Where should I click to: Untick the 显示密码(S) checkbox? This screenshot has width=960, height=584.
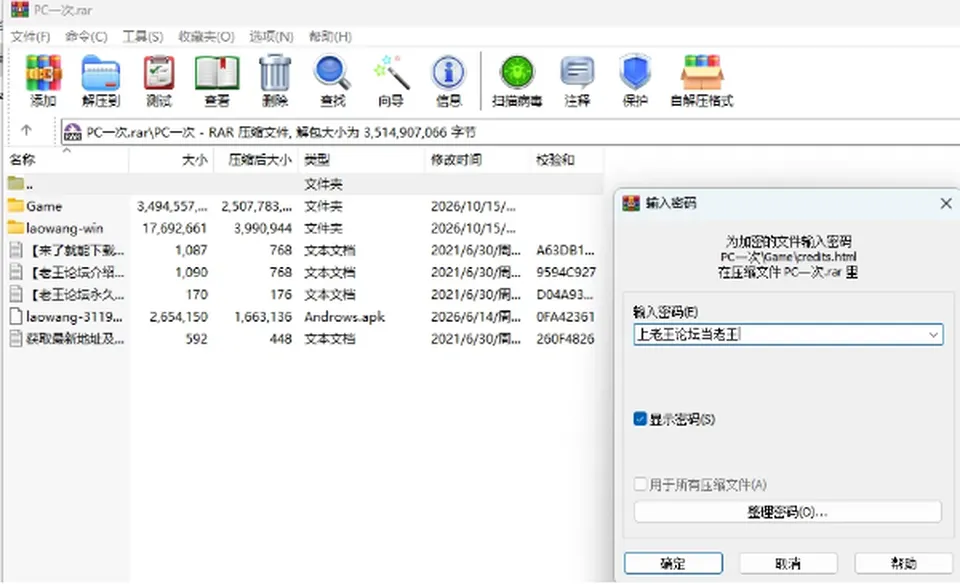pos(640,419)
